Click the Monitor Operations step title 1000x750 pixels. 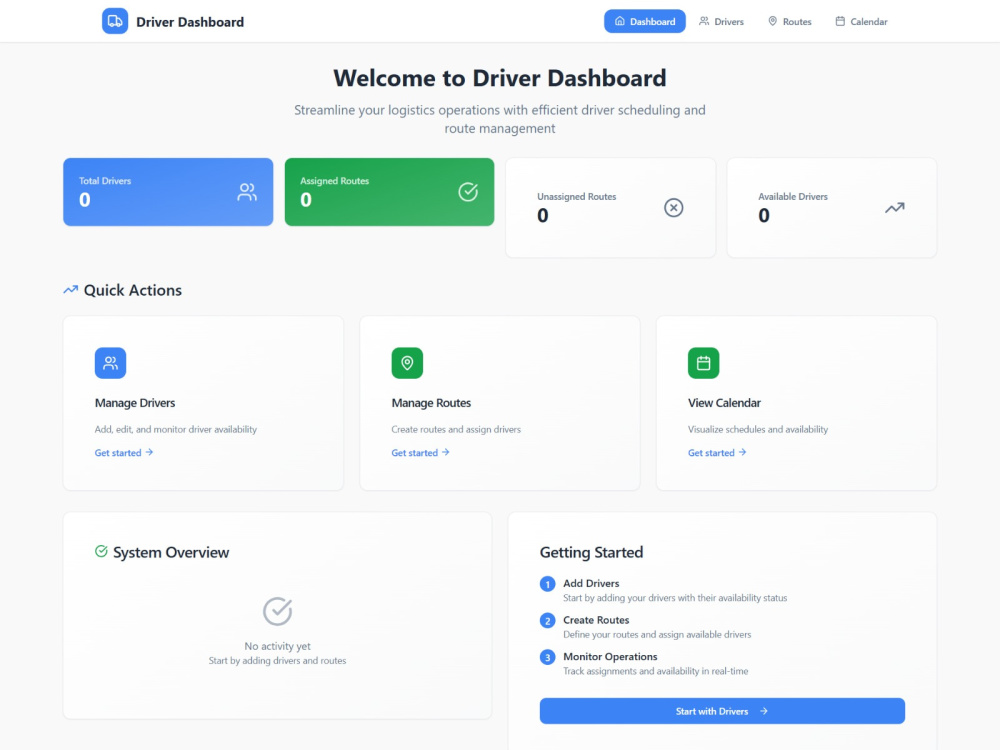(610, 657)
